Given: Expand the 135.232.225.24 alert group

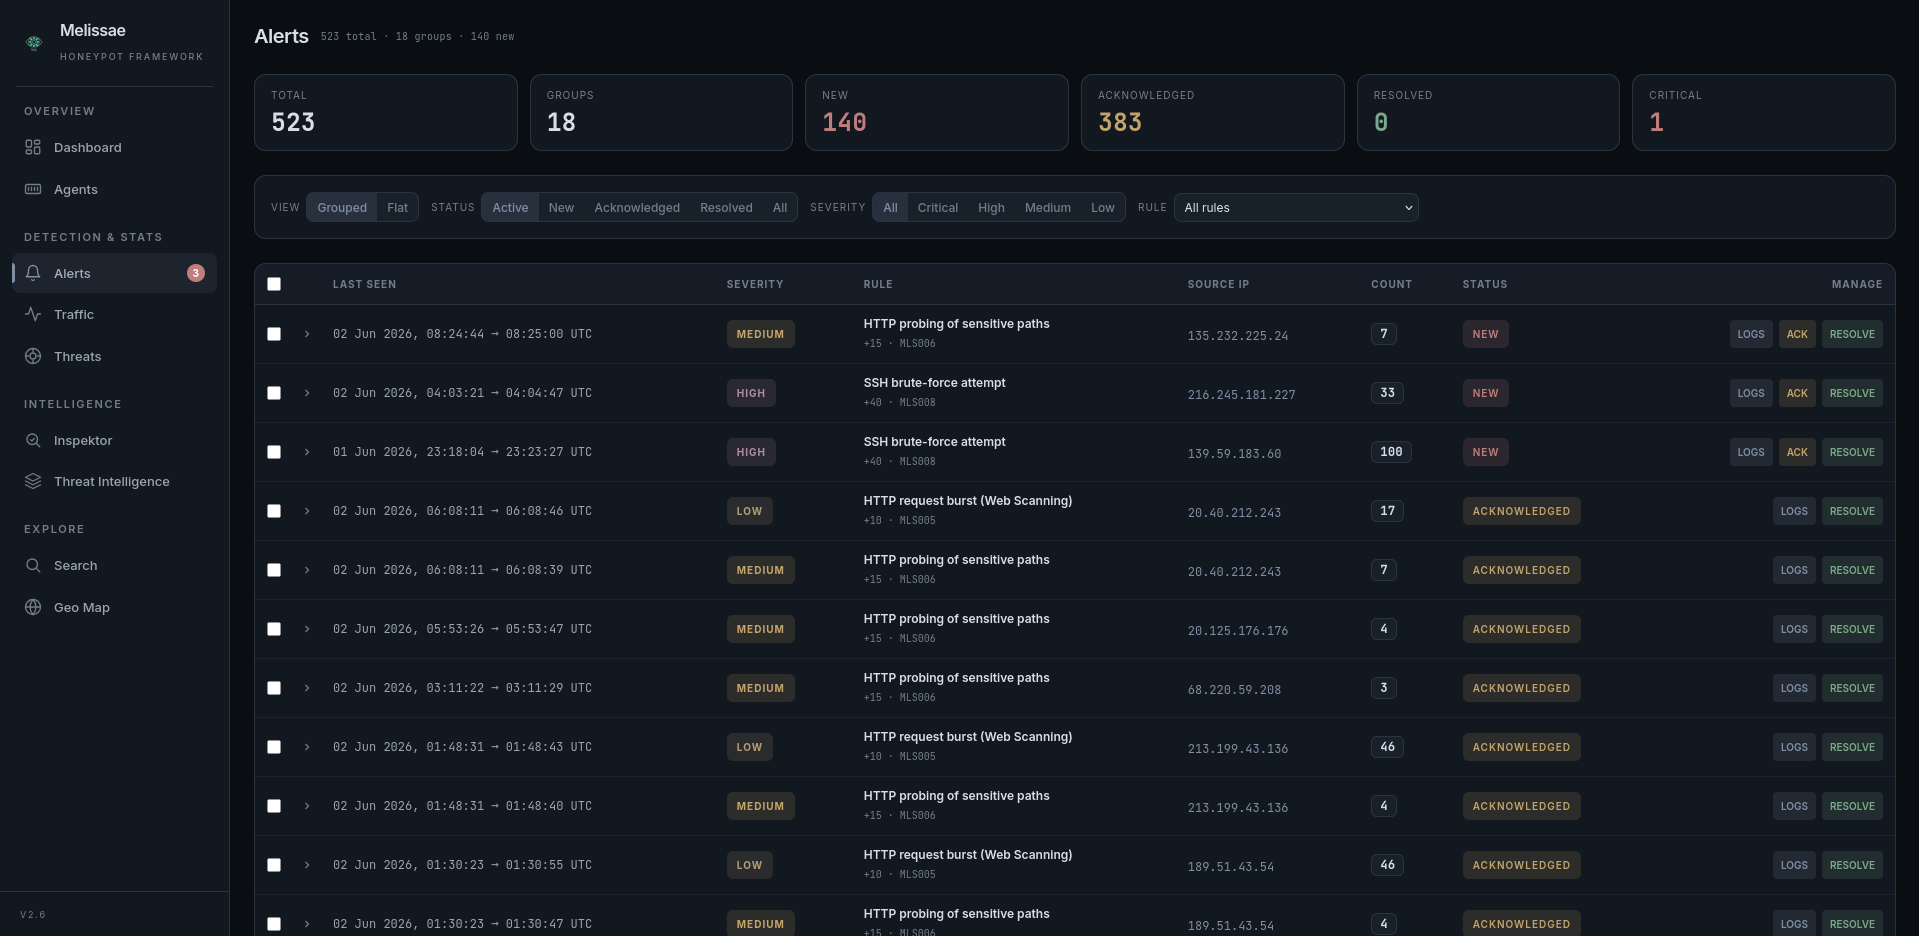Looking at the screenshot, I should tap(307, 334).
